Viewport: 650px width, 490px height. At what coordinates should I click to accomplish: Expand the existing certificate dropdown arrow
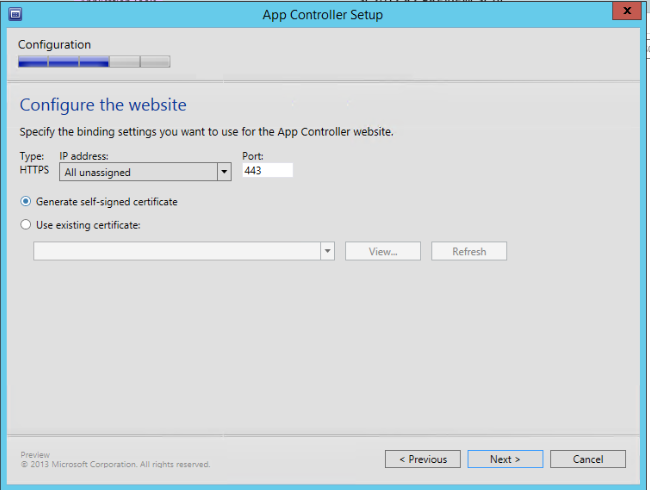point(327,252)
